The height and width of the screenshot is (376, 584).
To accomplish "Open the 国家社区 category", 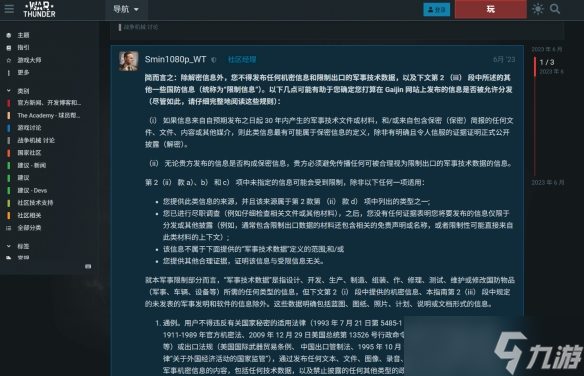I will (x=29, y=153).
